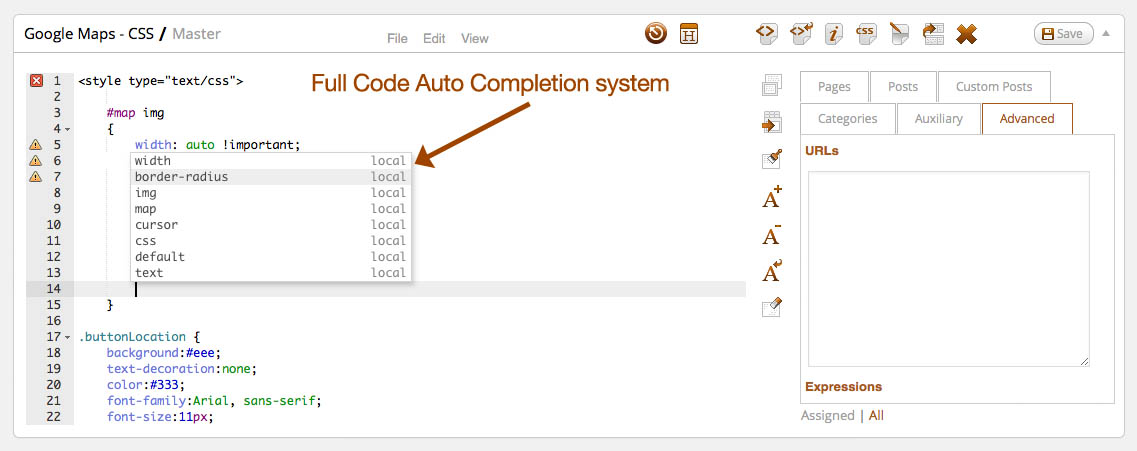1137x451 pixels.
Task: Click the small triangle next to Save
Action: 1106,33
